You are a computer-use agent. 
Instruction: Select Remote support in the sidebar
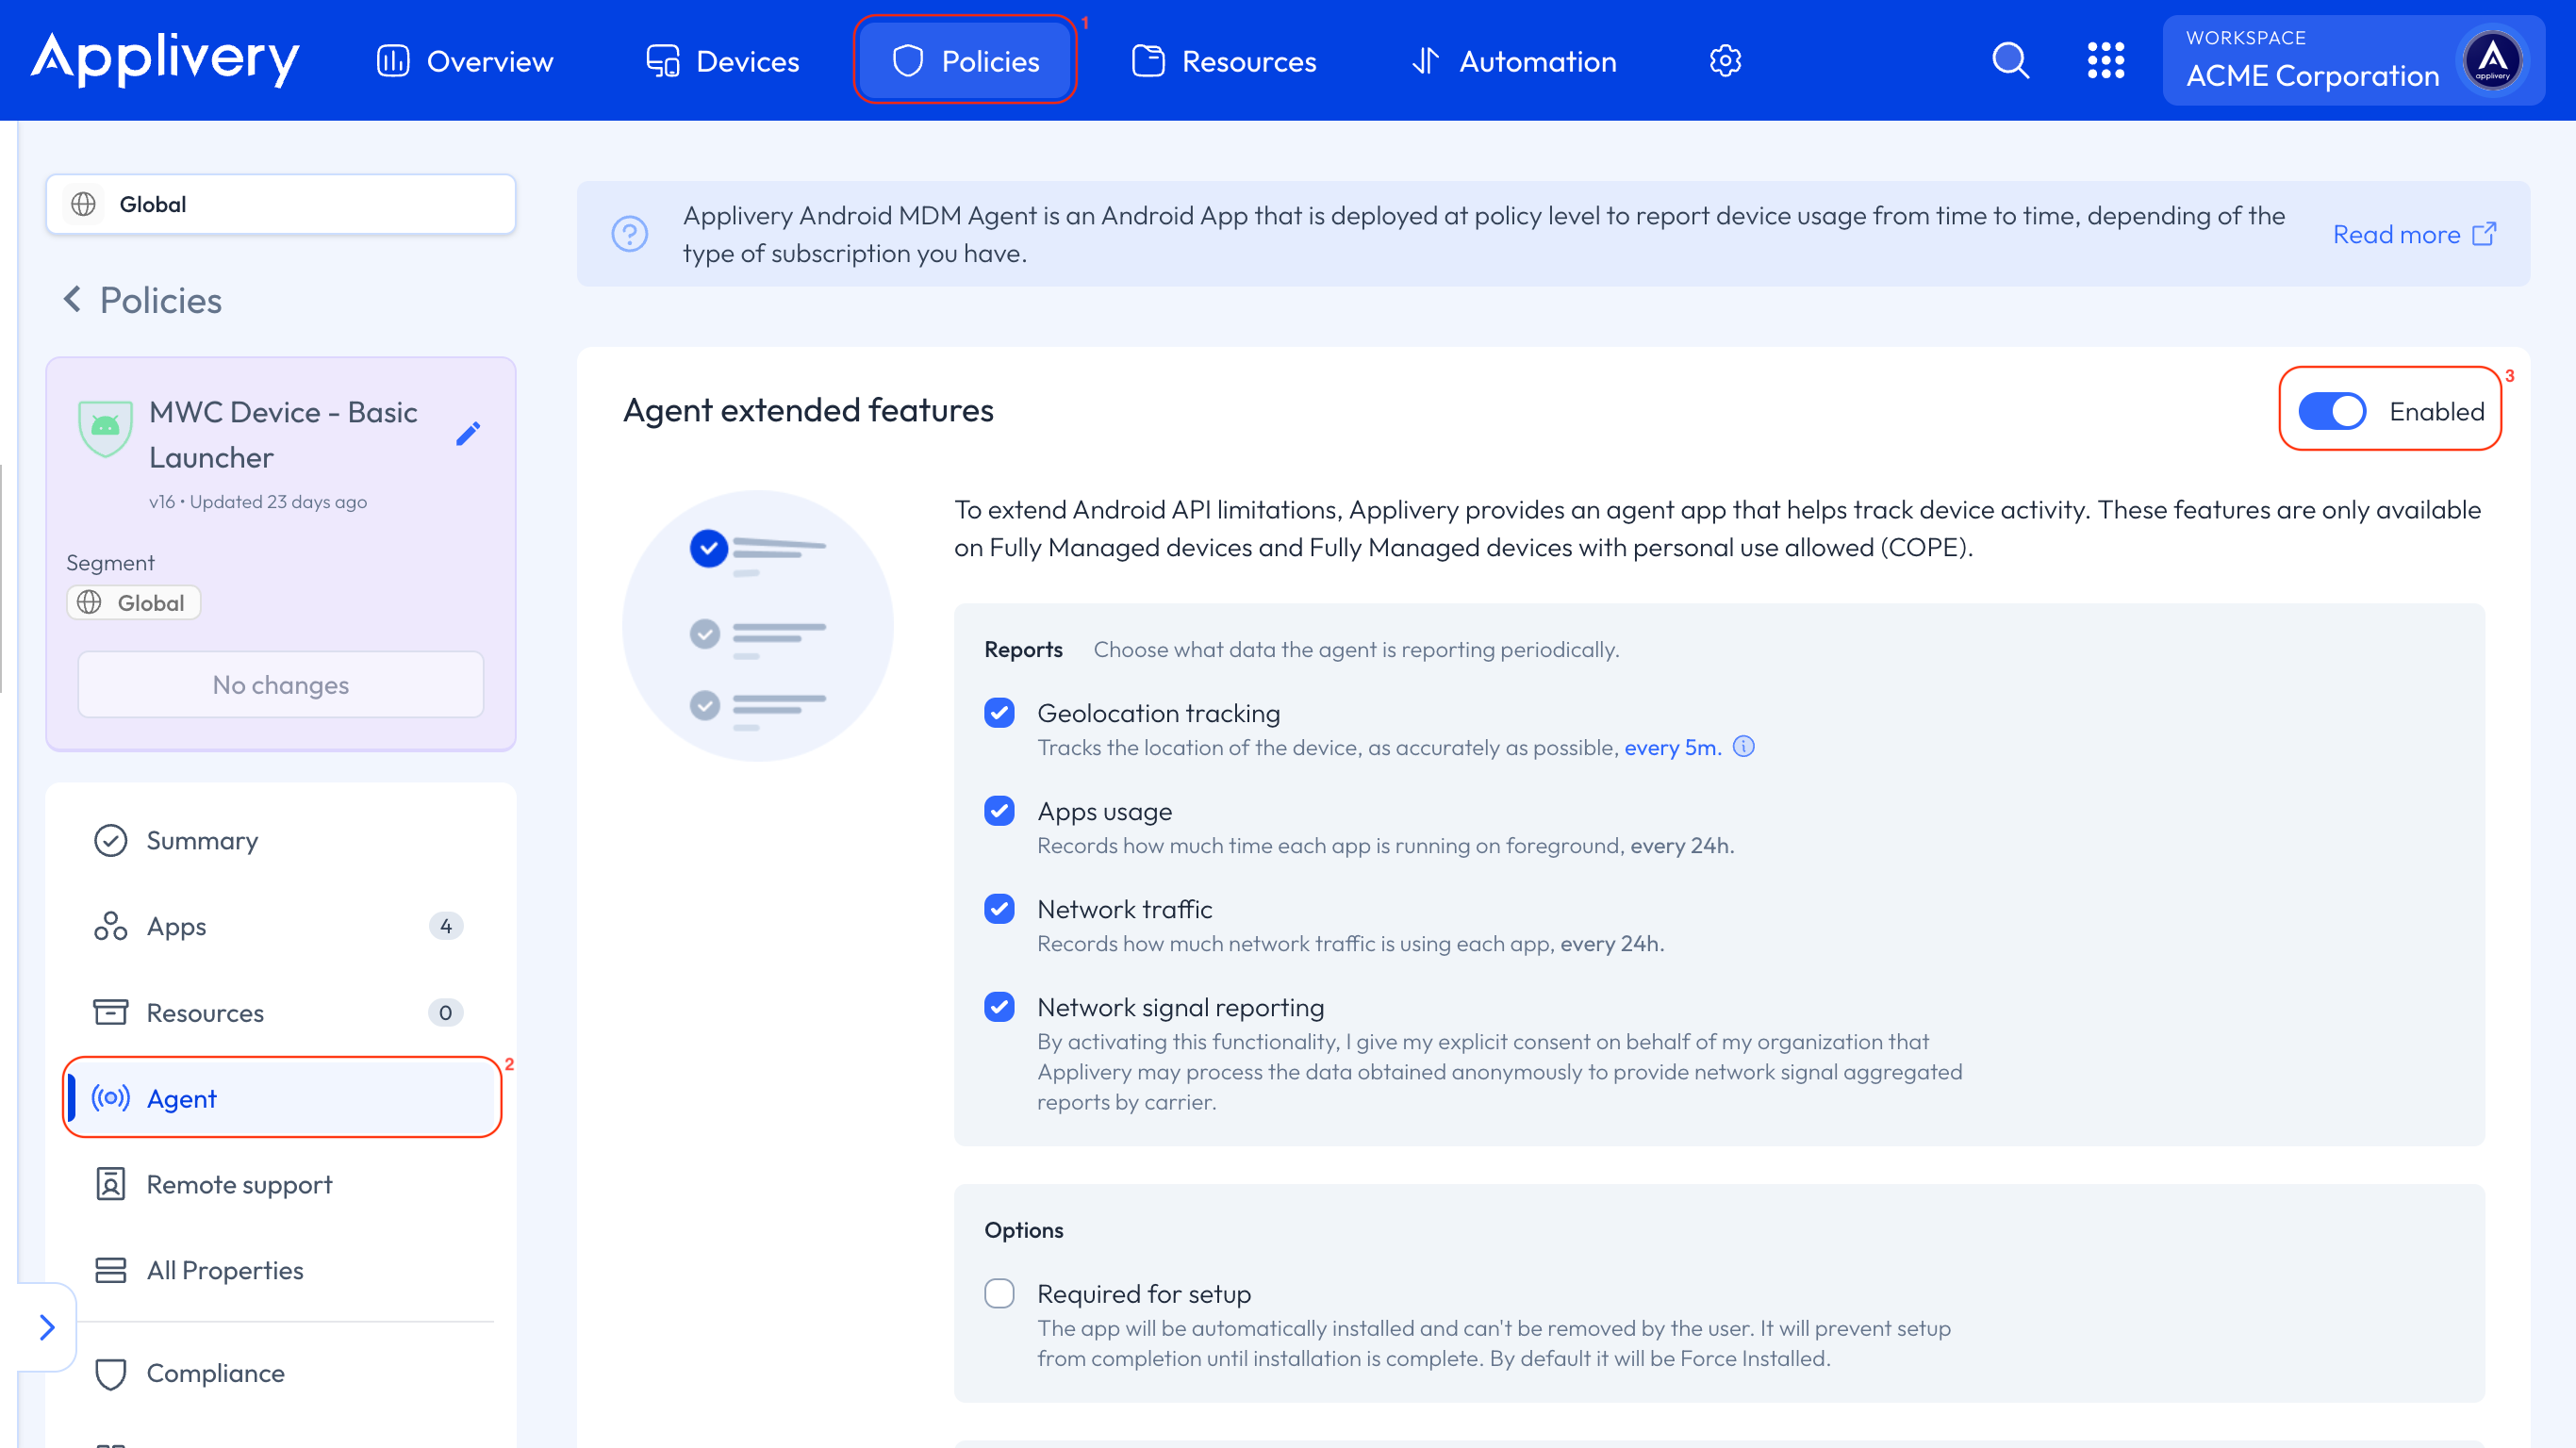pos(239,1184)
